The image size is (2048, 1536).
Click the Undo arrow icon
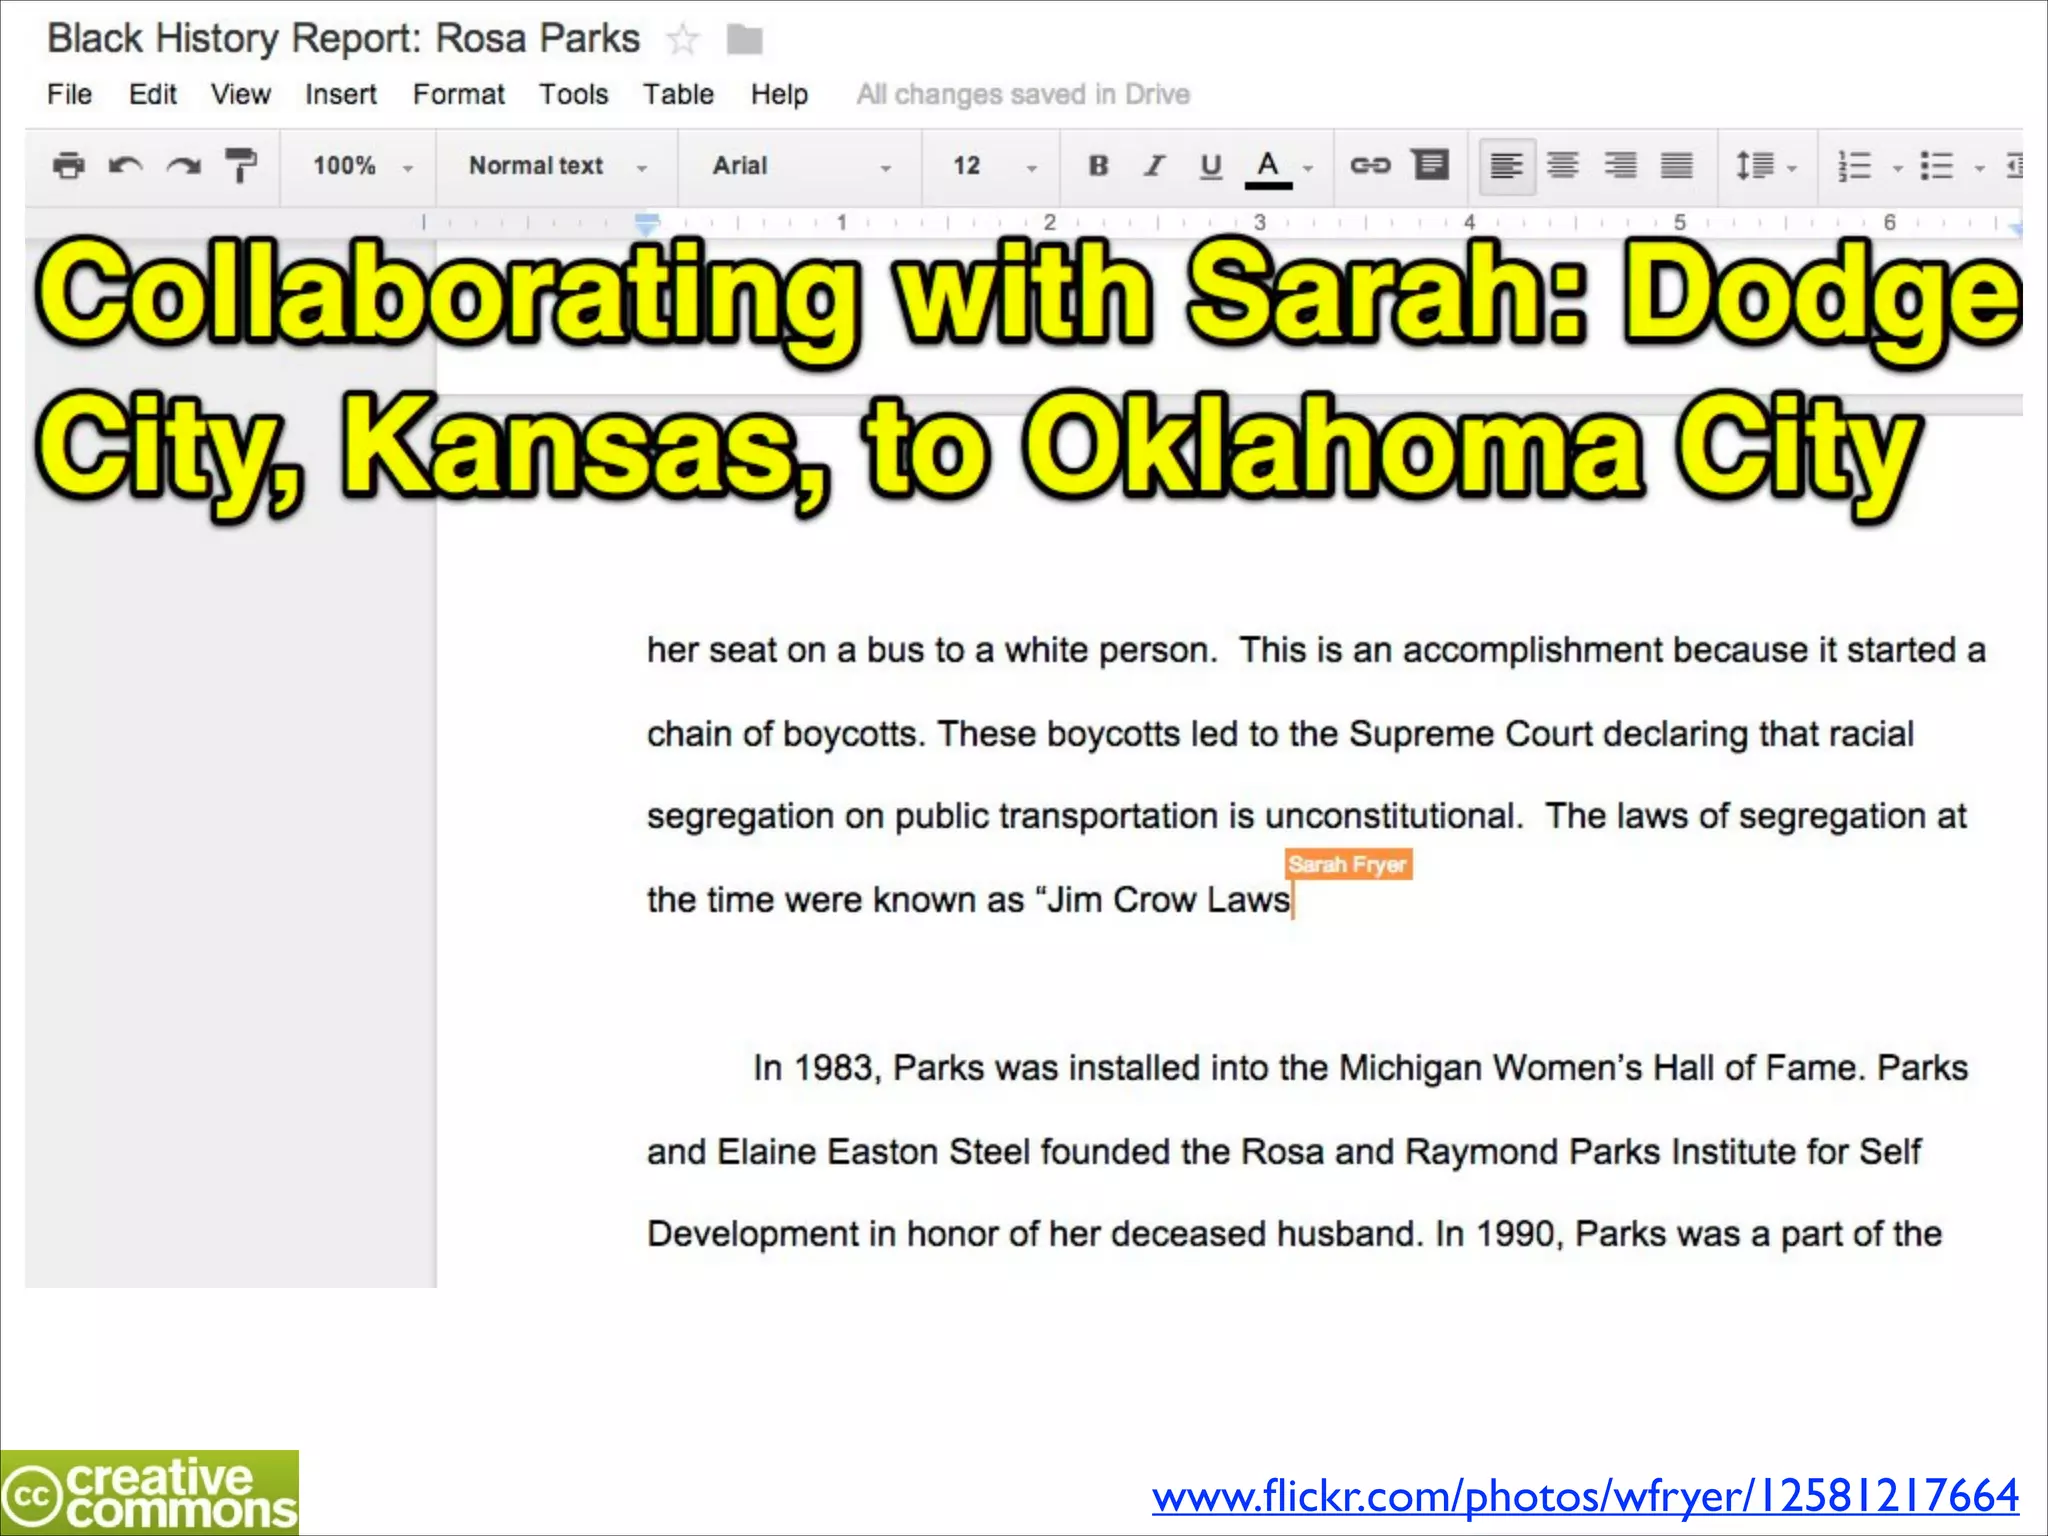[x=125, y=165]
